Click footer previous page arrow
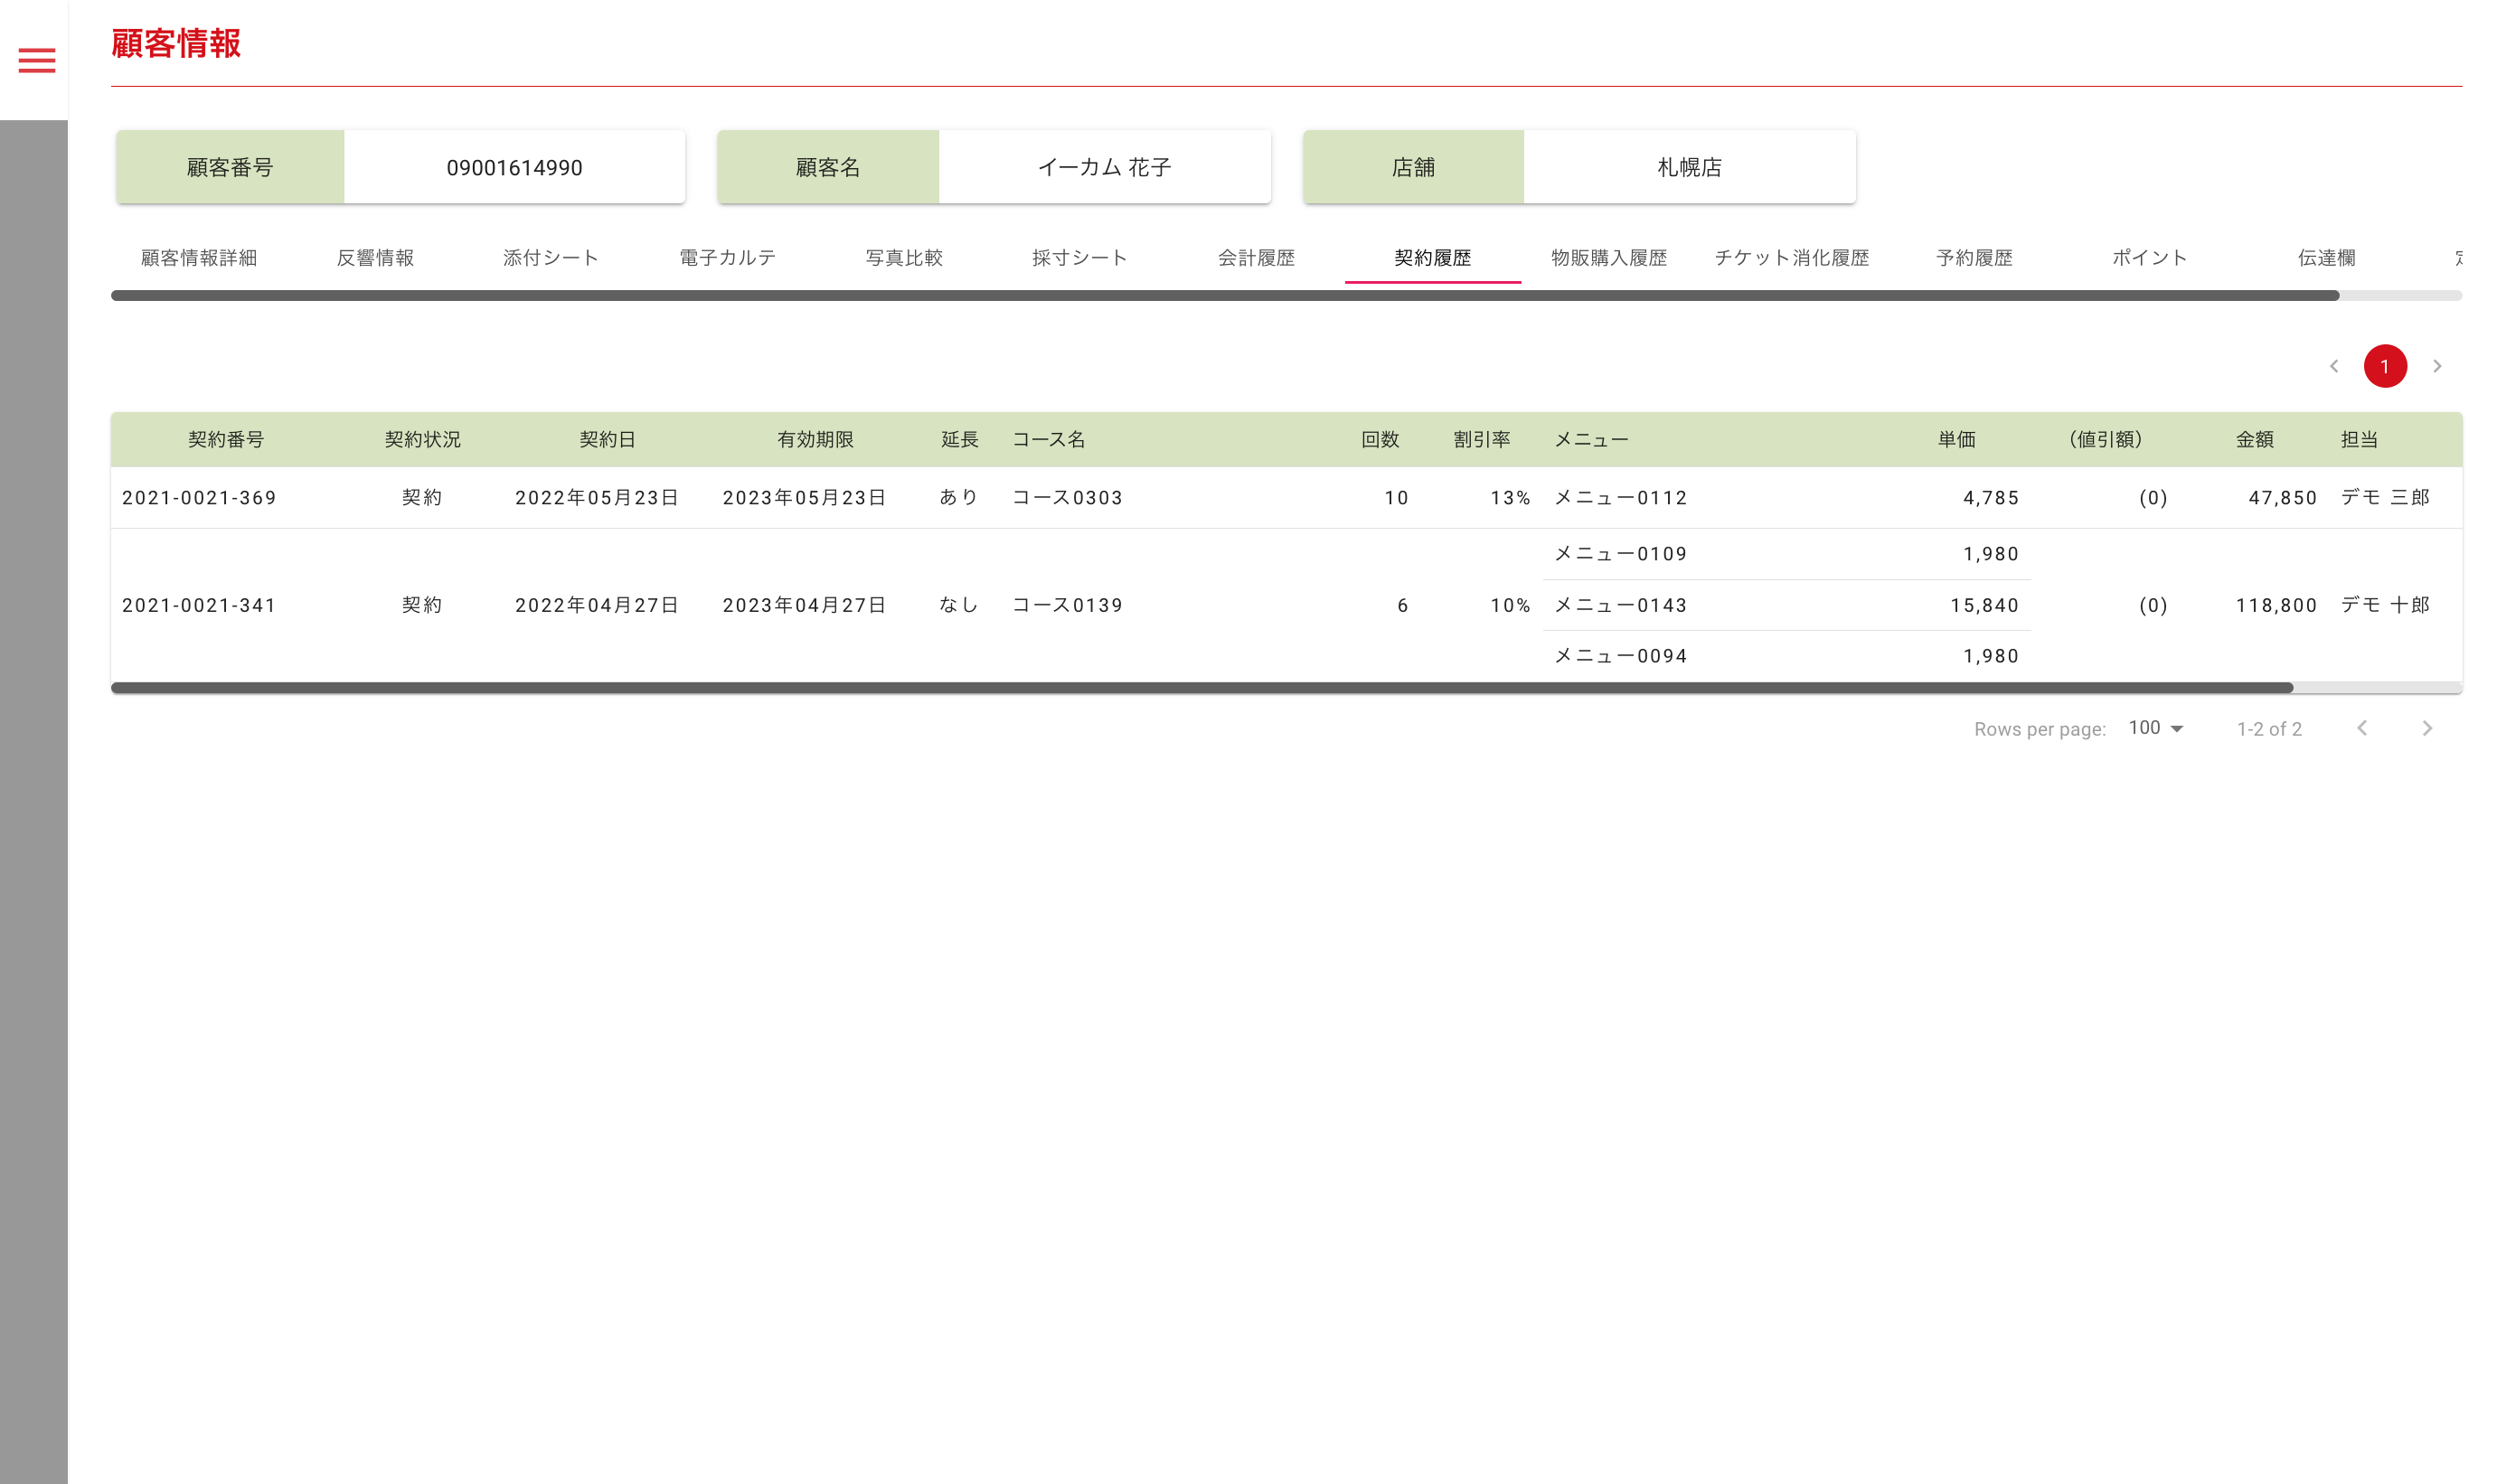 pyautogui.click(x=2362, y=728)
